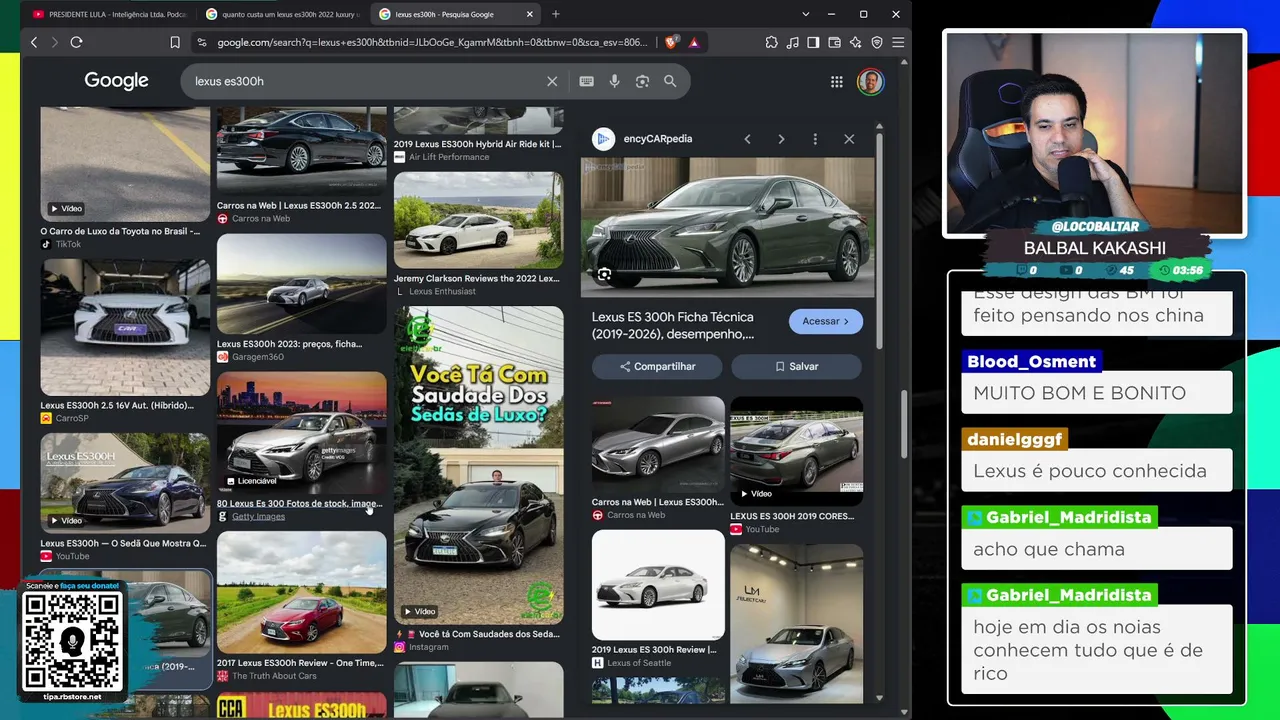
Task: Close the encyCARpedia image preview panel
Action: click(x=849, y=139)
